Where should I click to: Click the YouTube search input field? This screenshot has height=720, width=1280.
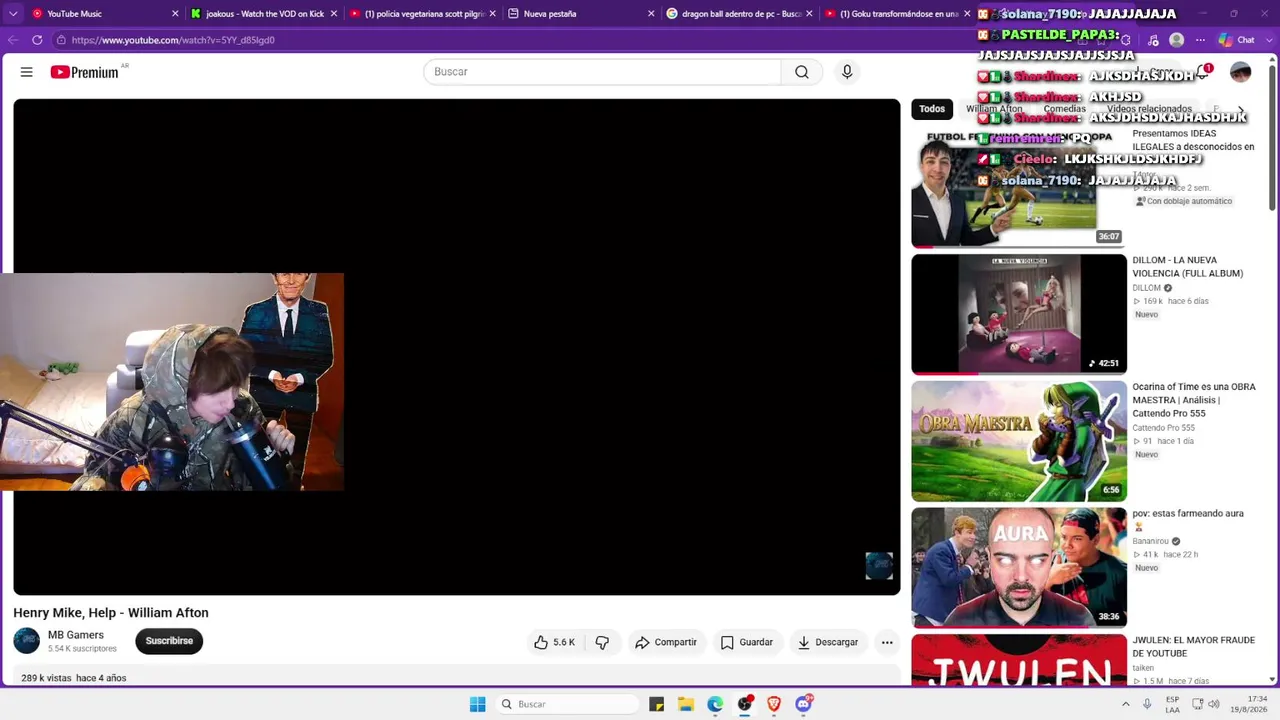pyautogui.click(x=602, y=72)
